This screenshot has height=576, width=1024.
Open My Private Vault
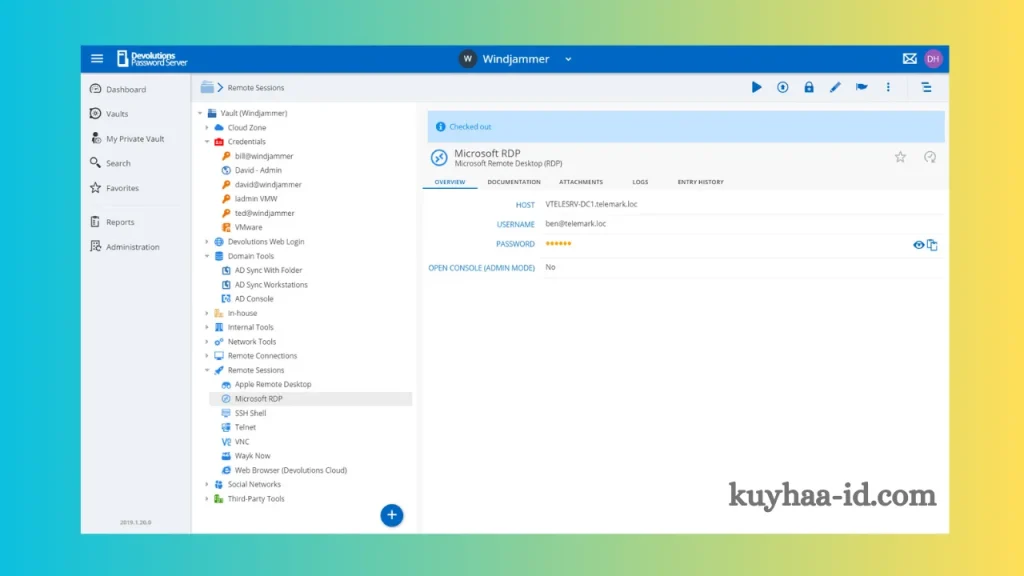pos(135,138)
